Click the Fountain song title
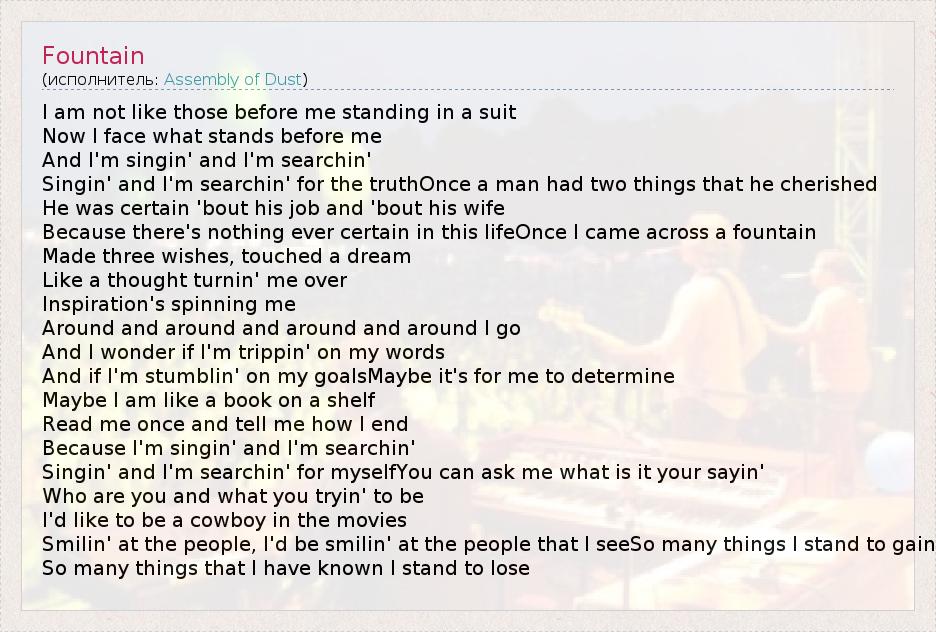The width and height of the screenshot is (936, 632). click(x=93, y=55)
